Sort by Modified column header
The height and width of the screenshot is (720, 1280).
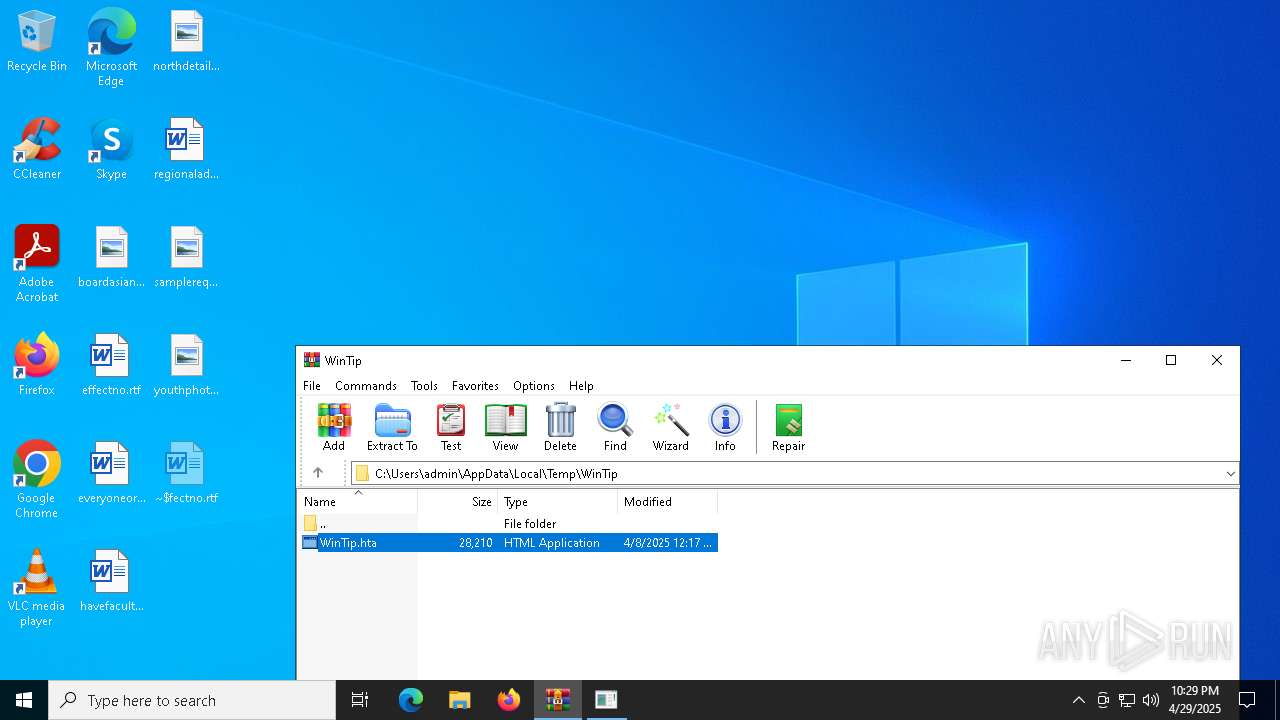(668, 501)
